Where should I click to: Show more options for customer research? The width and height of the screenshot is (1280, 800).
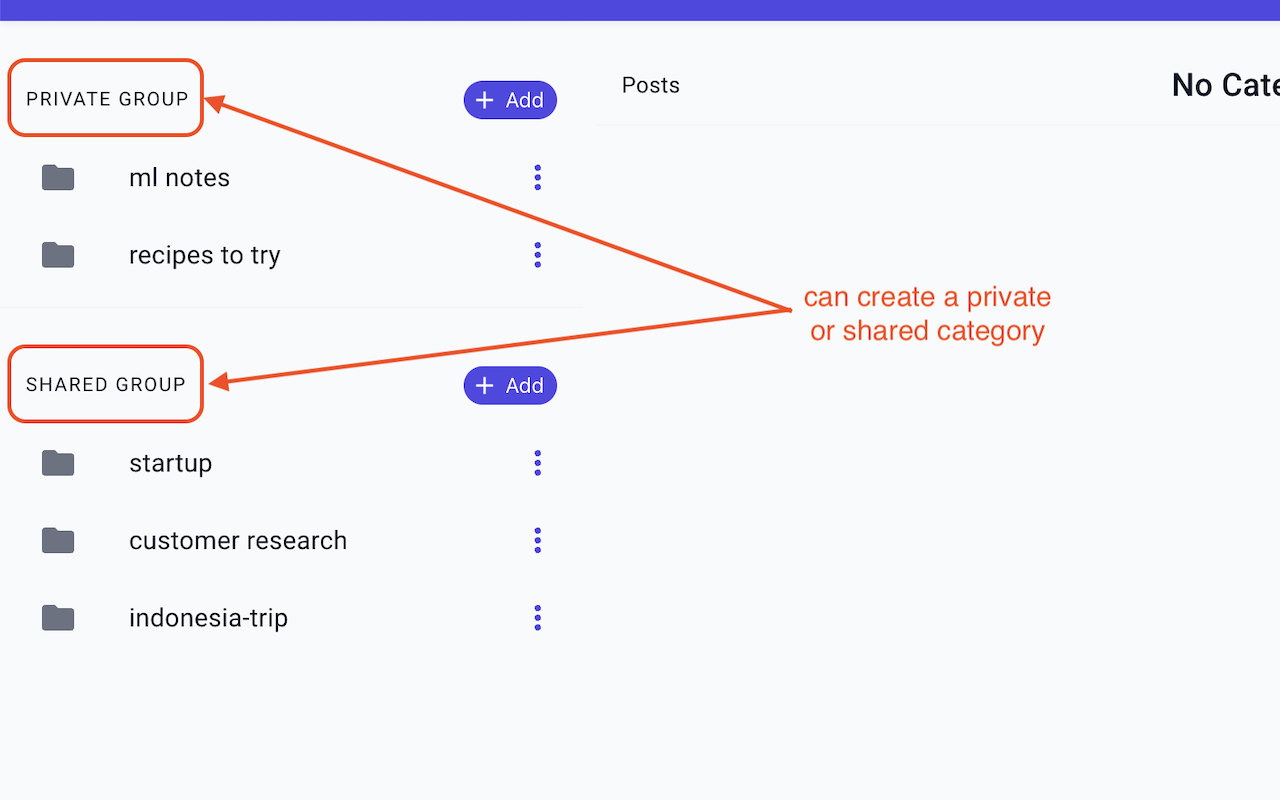(538, 541)
